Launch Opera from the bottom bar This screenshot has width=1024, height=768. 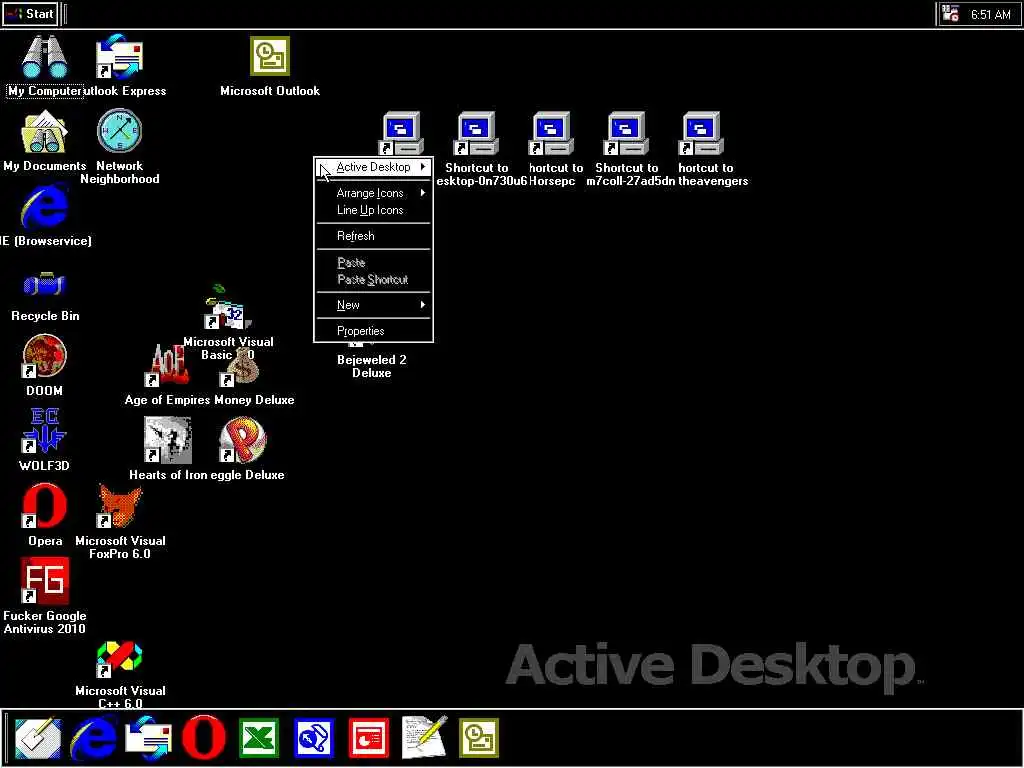tap(204, 738)
